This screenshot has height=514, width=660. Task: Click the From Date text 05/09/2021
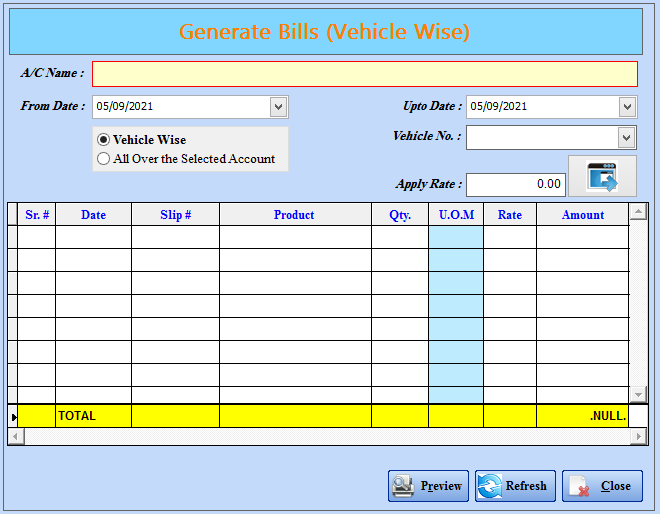point(125,107)
